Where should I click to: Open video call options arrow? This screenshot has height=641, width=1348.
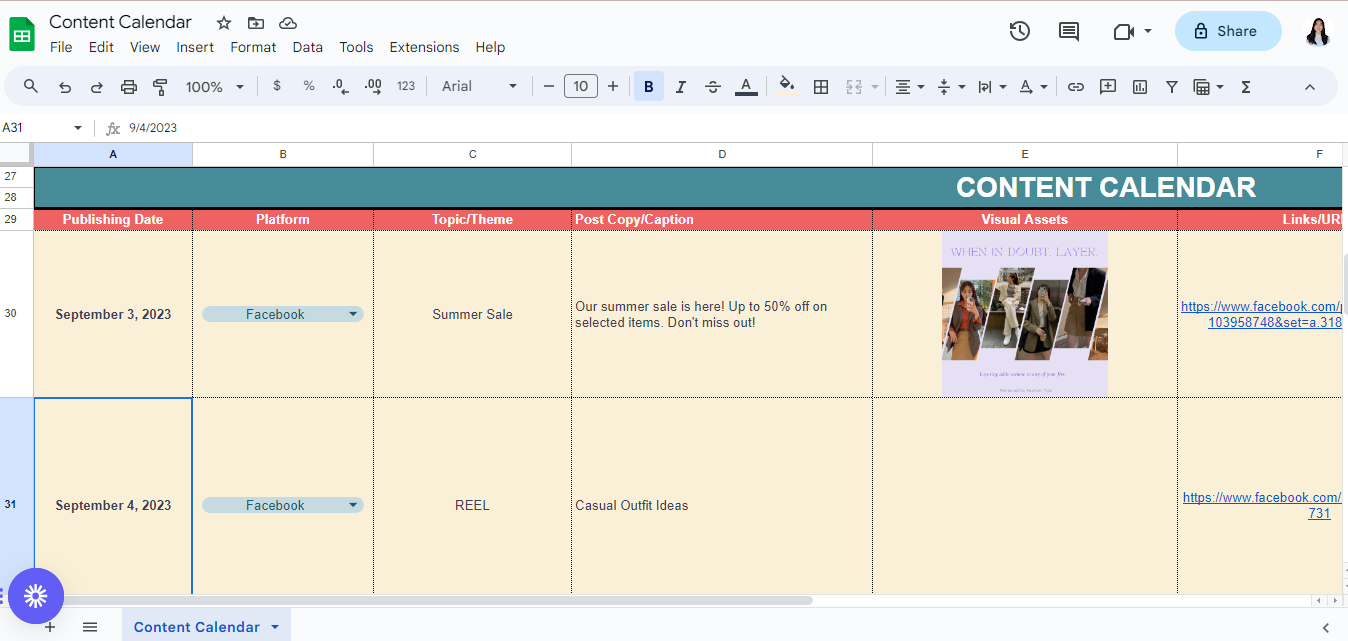pos(1148,31)
